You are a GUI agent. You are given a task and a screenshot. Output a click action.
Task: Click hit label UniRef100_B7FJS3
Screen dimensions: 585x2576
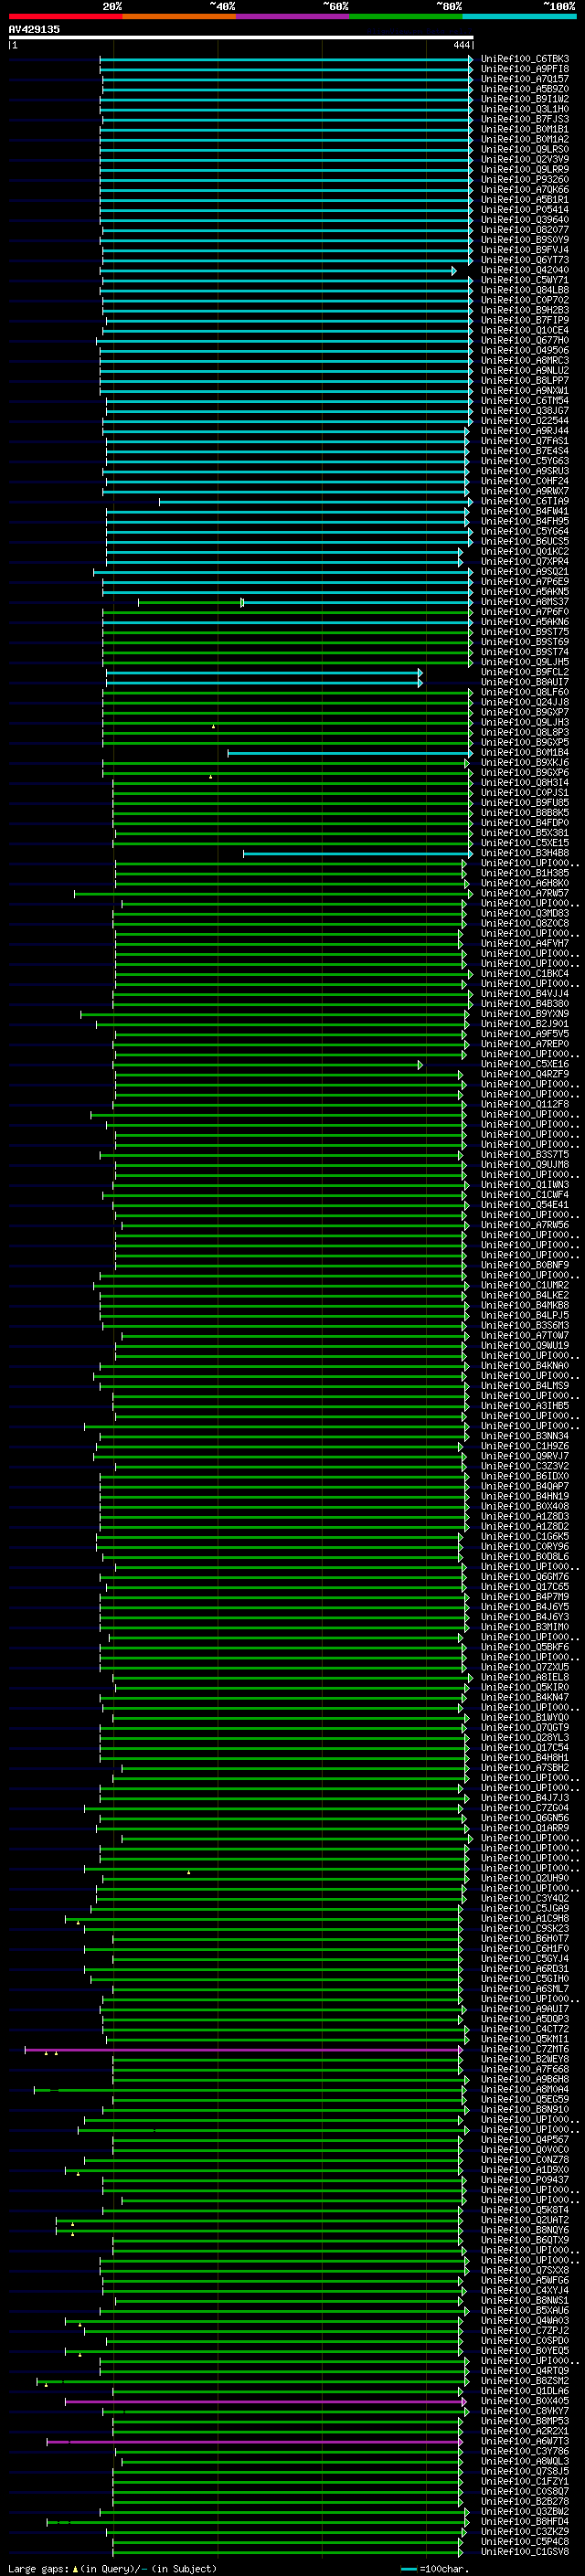[x=525, y=119]
